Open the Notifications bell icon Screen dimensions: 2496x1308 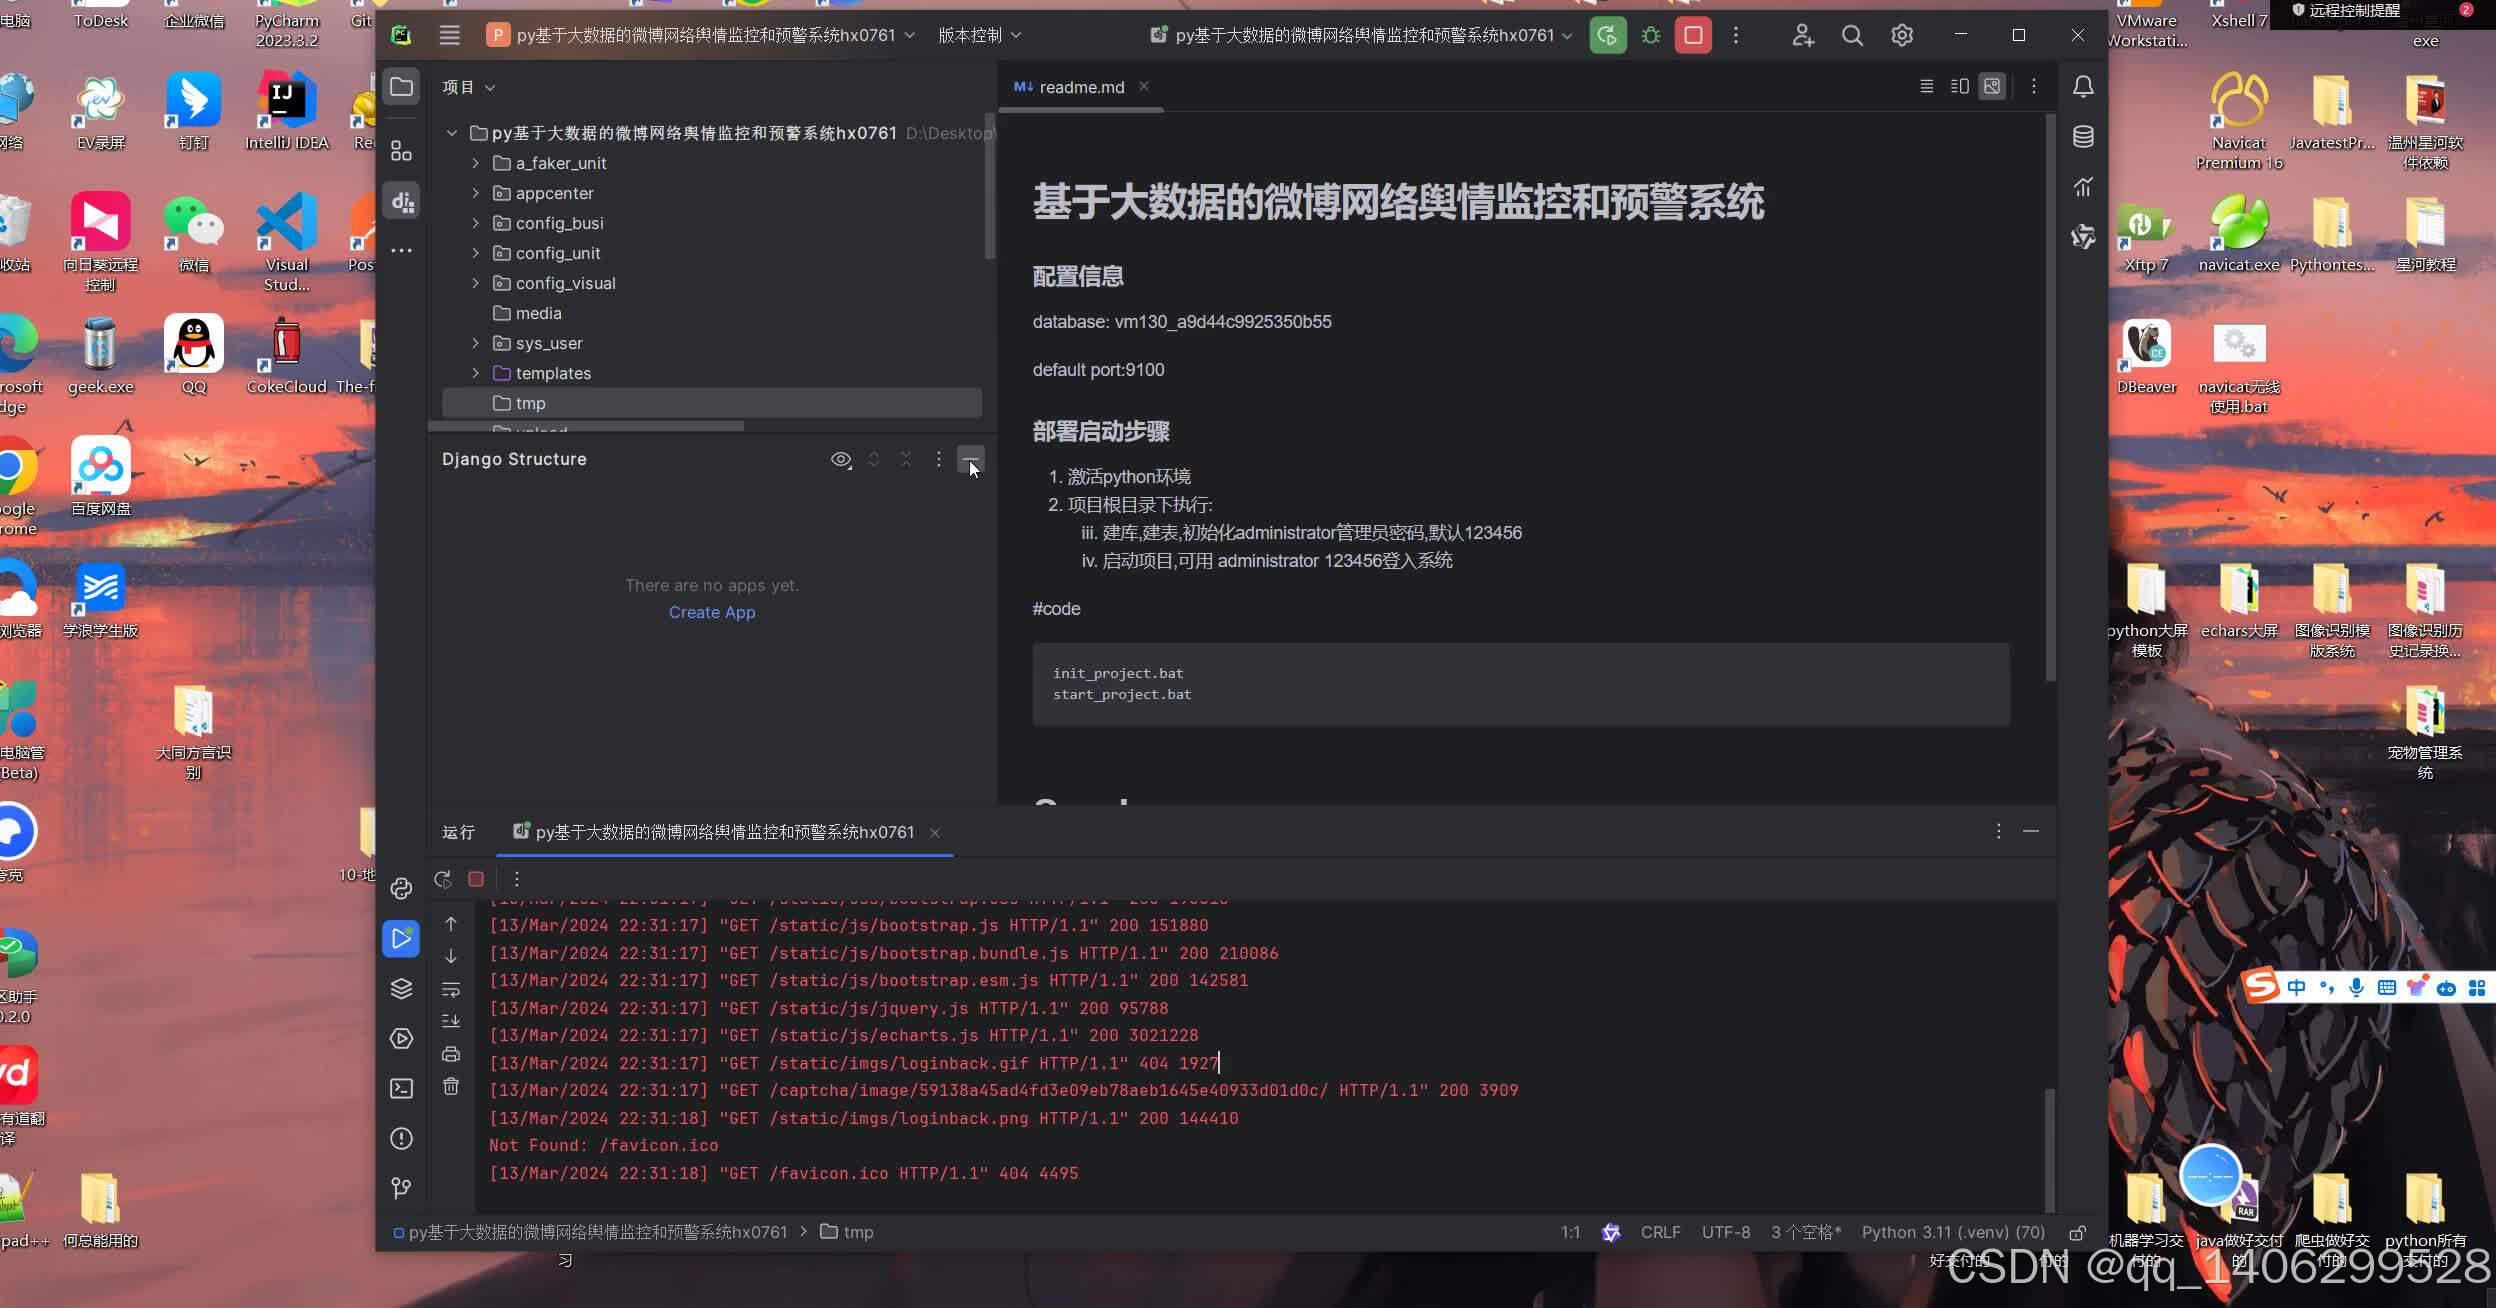[2083, 87]
